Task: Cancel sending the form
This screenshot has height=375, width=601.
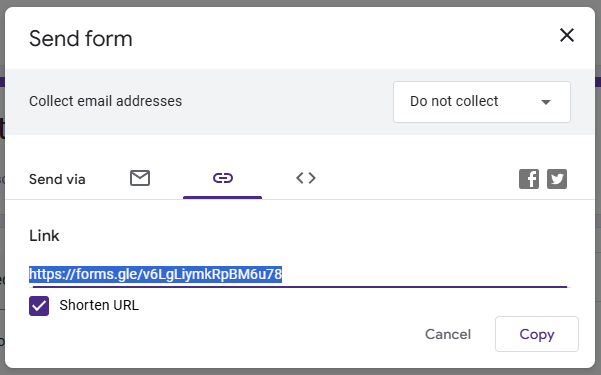Action: tap(448, 334)
